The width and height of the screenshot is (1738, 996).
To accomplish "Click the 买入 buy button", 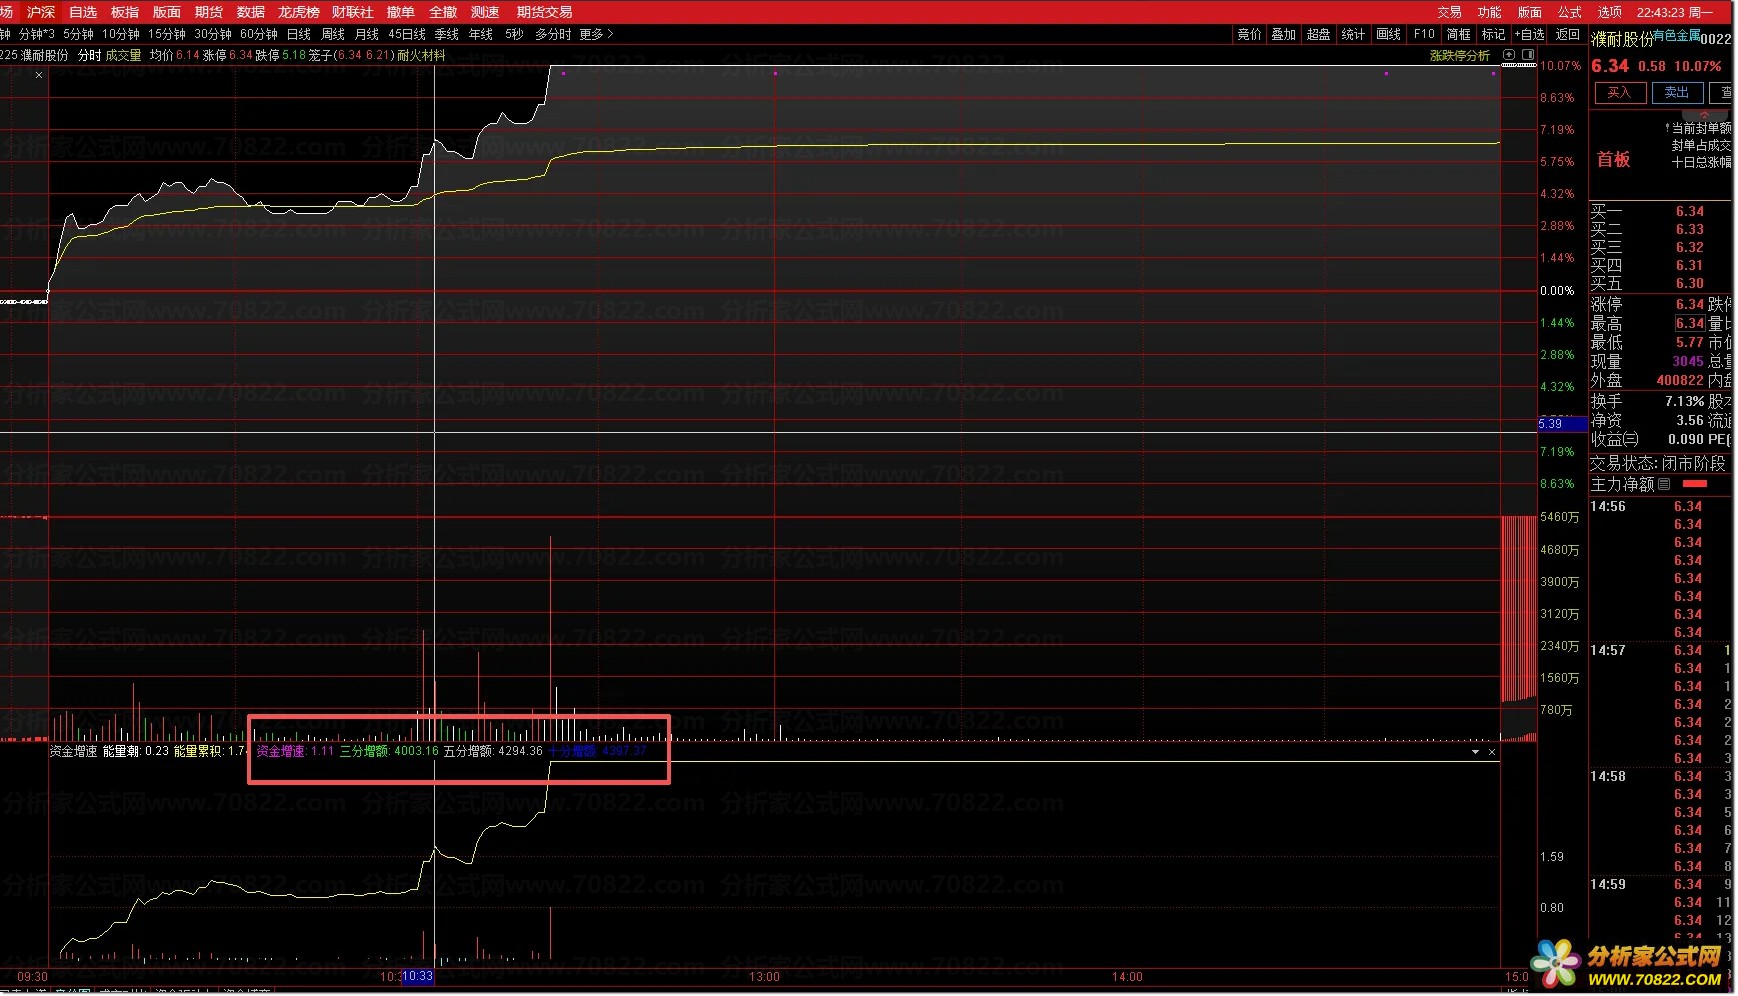I will pyautogui.click(x=1619, y=93).
